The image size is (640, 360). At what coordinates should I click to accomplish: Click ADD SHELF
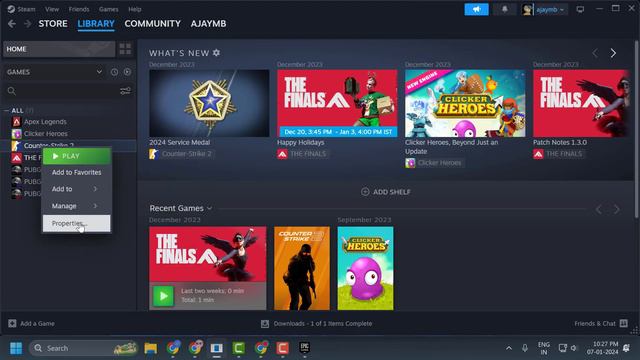[386, 192]
